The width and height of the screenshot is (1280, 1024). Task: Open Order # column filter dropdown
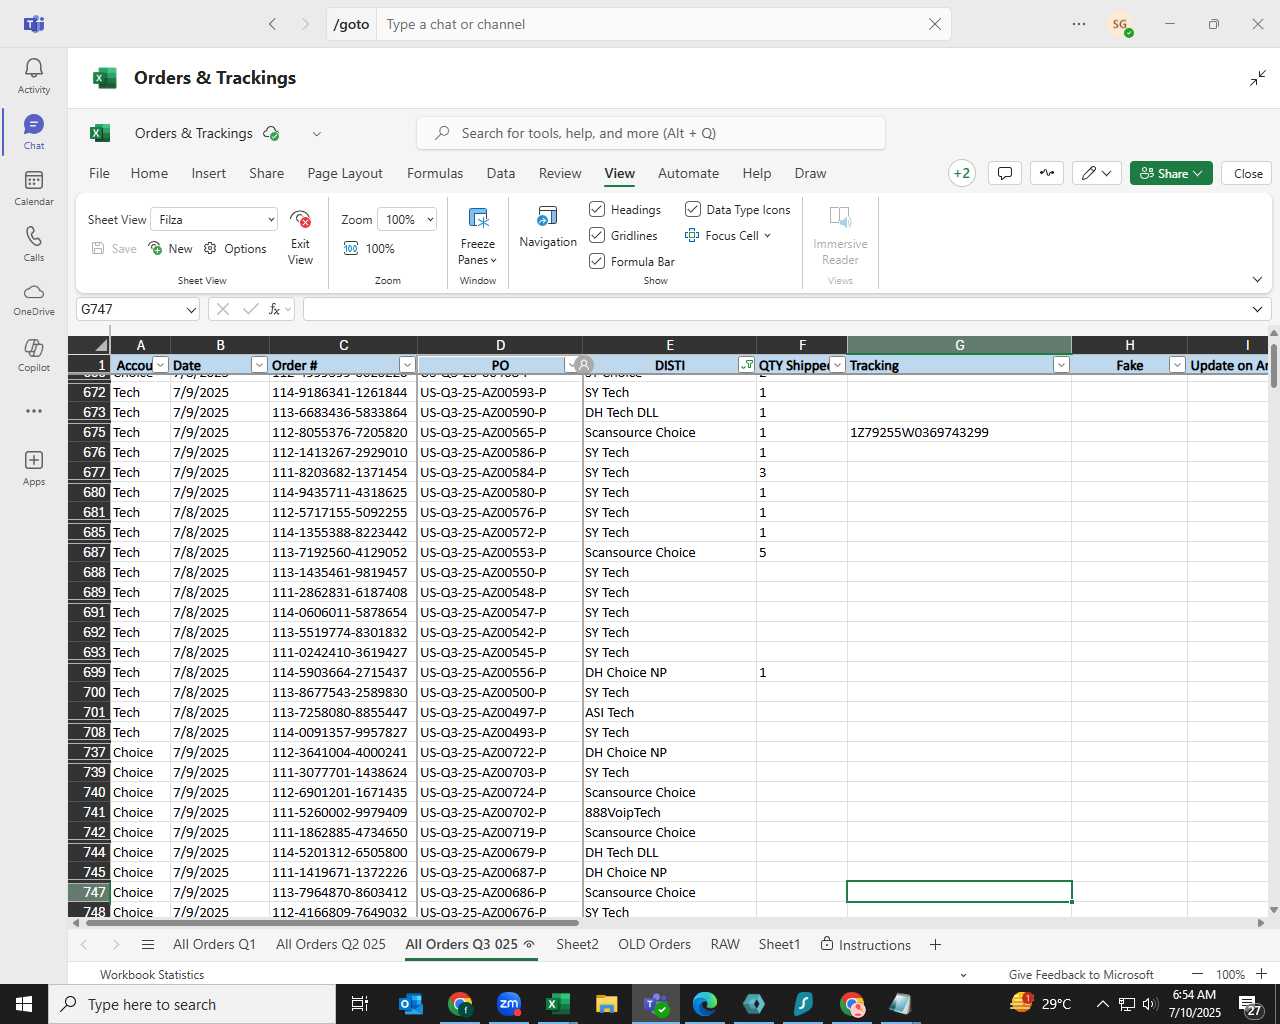point(407,365)
